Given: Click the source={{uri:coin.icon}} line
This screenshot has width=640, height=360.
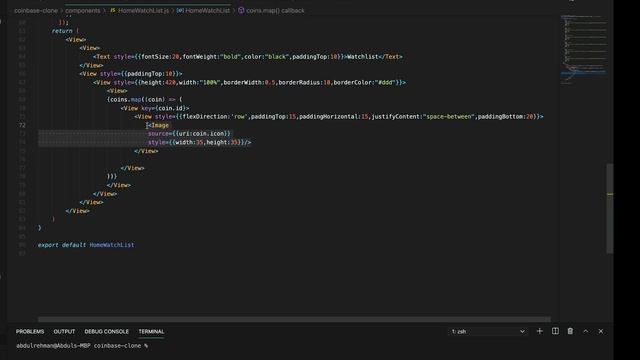Looking at the screenshot, I should click(189, 134).
